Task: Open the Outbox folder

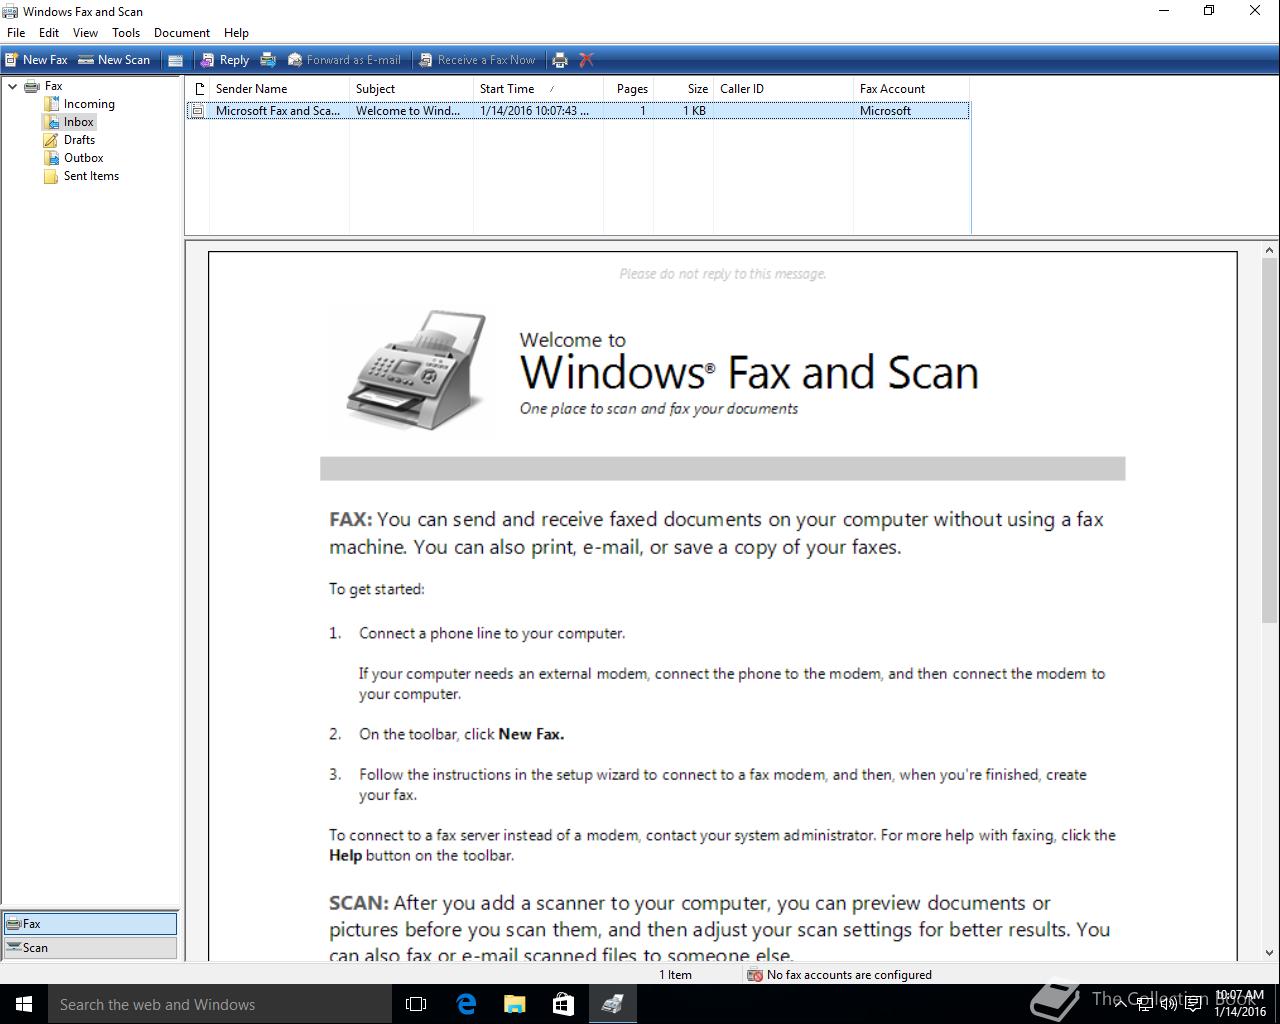Action: point(83,158)
